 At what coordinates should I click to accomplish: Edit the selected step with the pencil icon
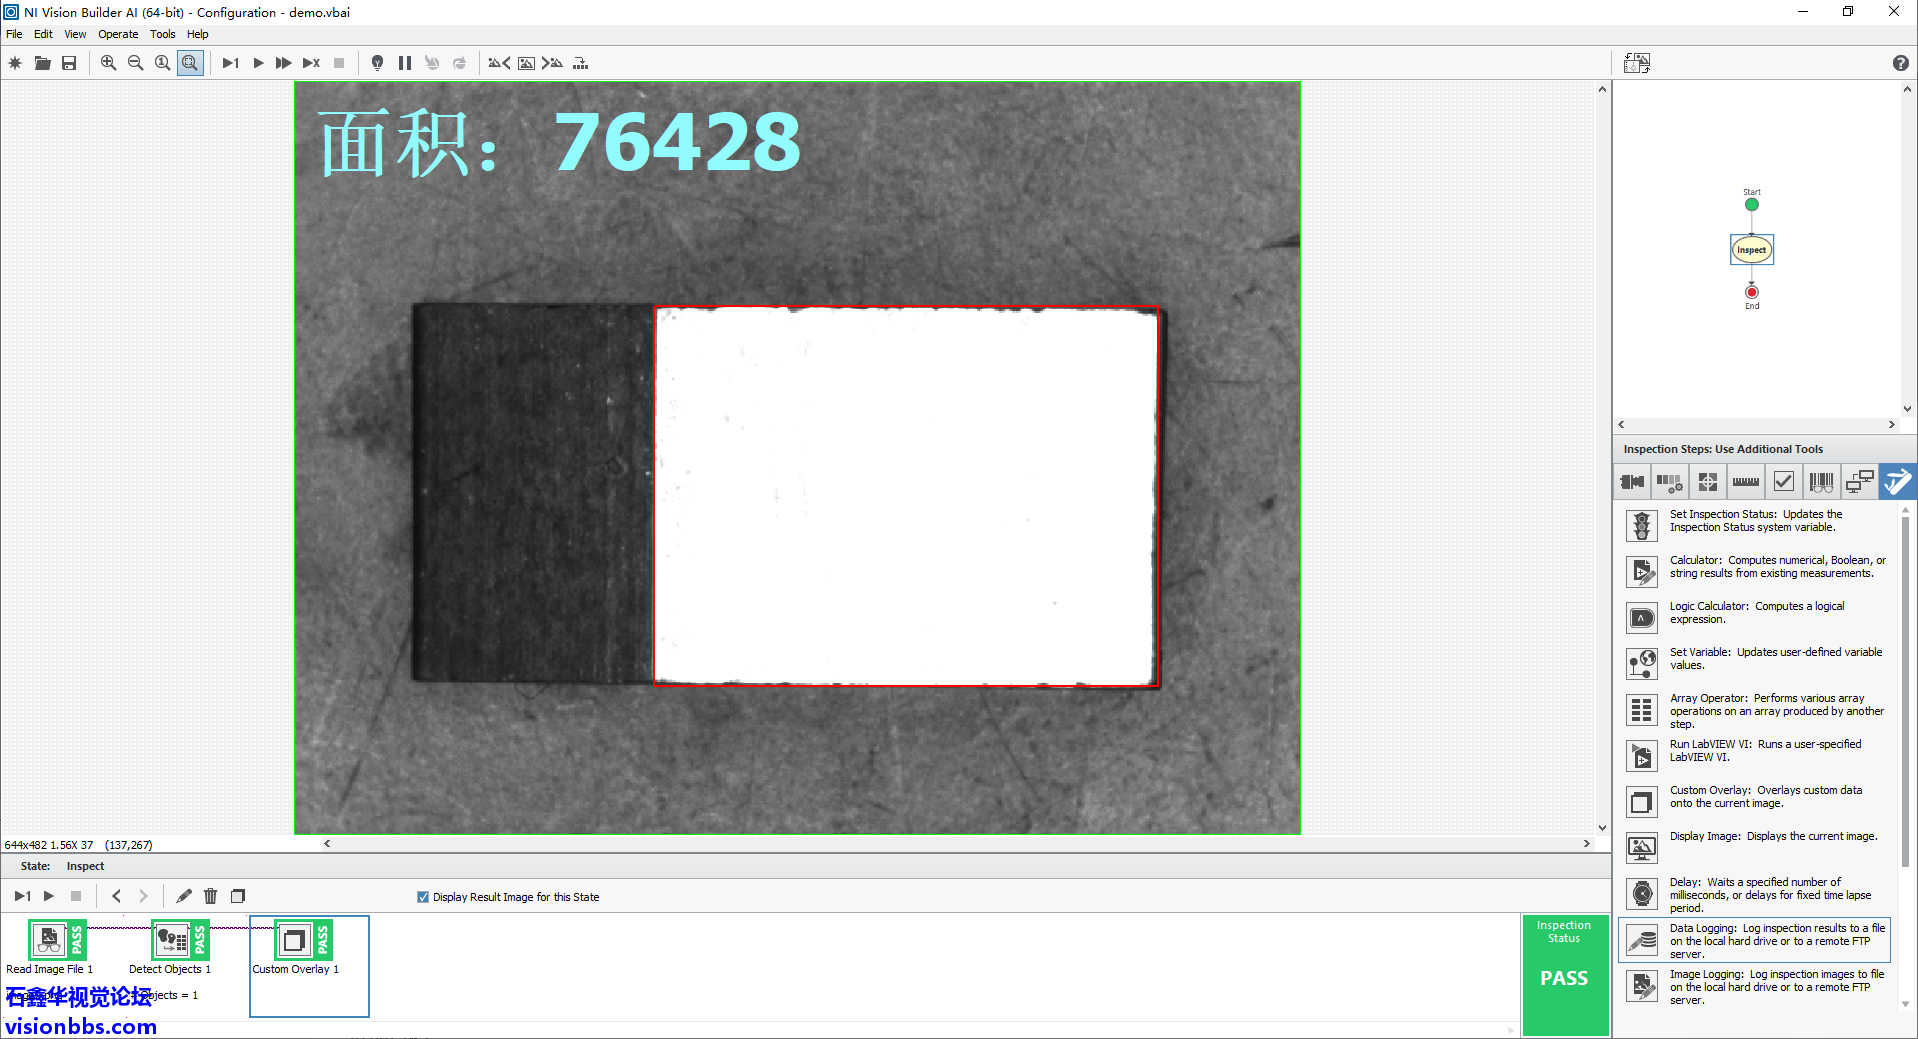[x=184, y=896]
